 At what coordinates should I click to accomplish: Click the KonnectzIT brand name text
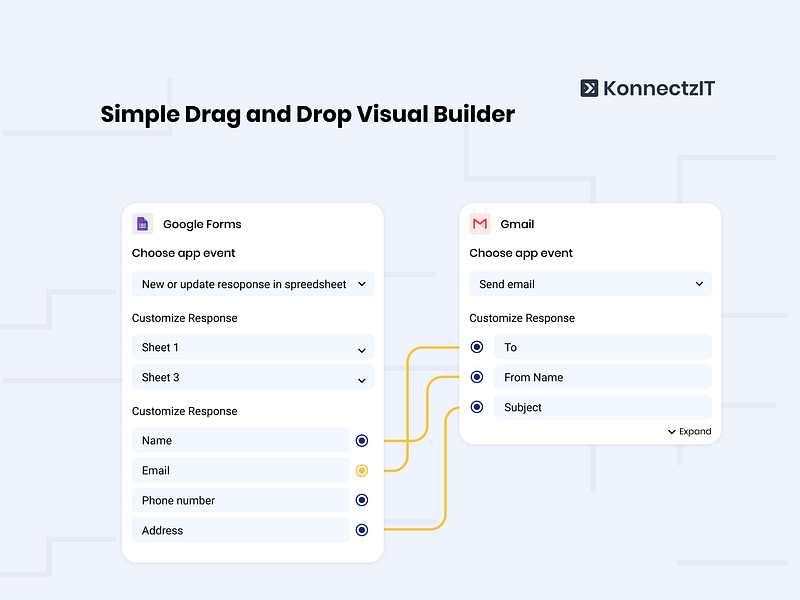tap(659, 88)
